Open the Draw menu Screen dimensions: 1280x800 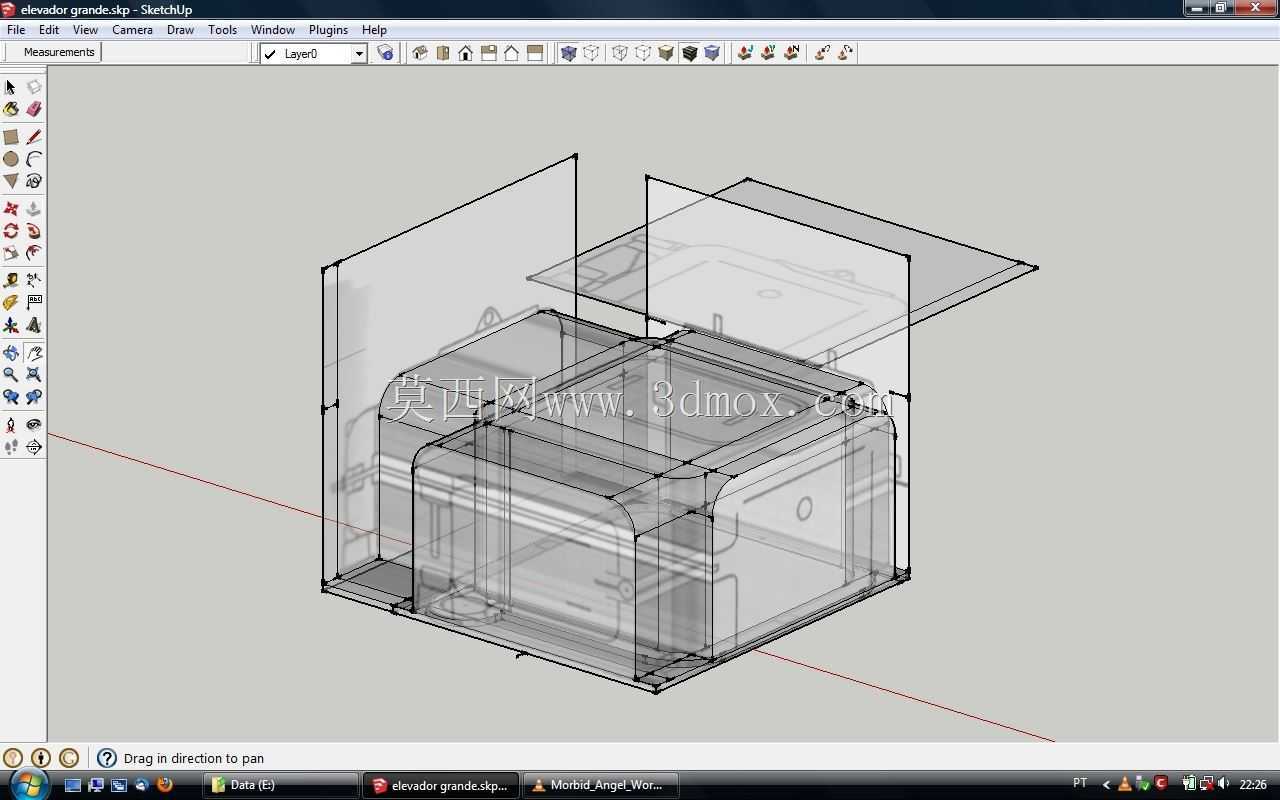point(180,30)
